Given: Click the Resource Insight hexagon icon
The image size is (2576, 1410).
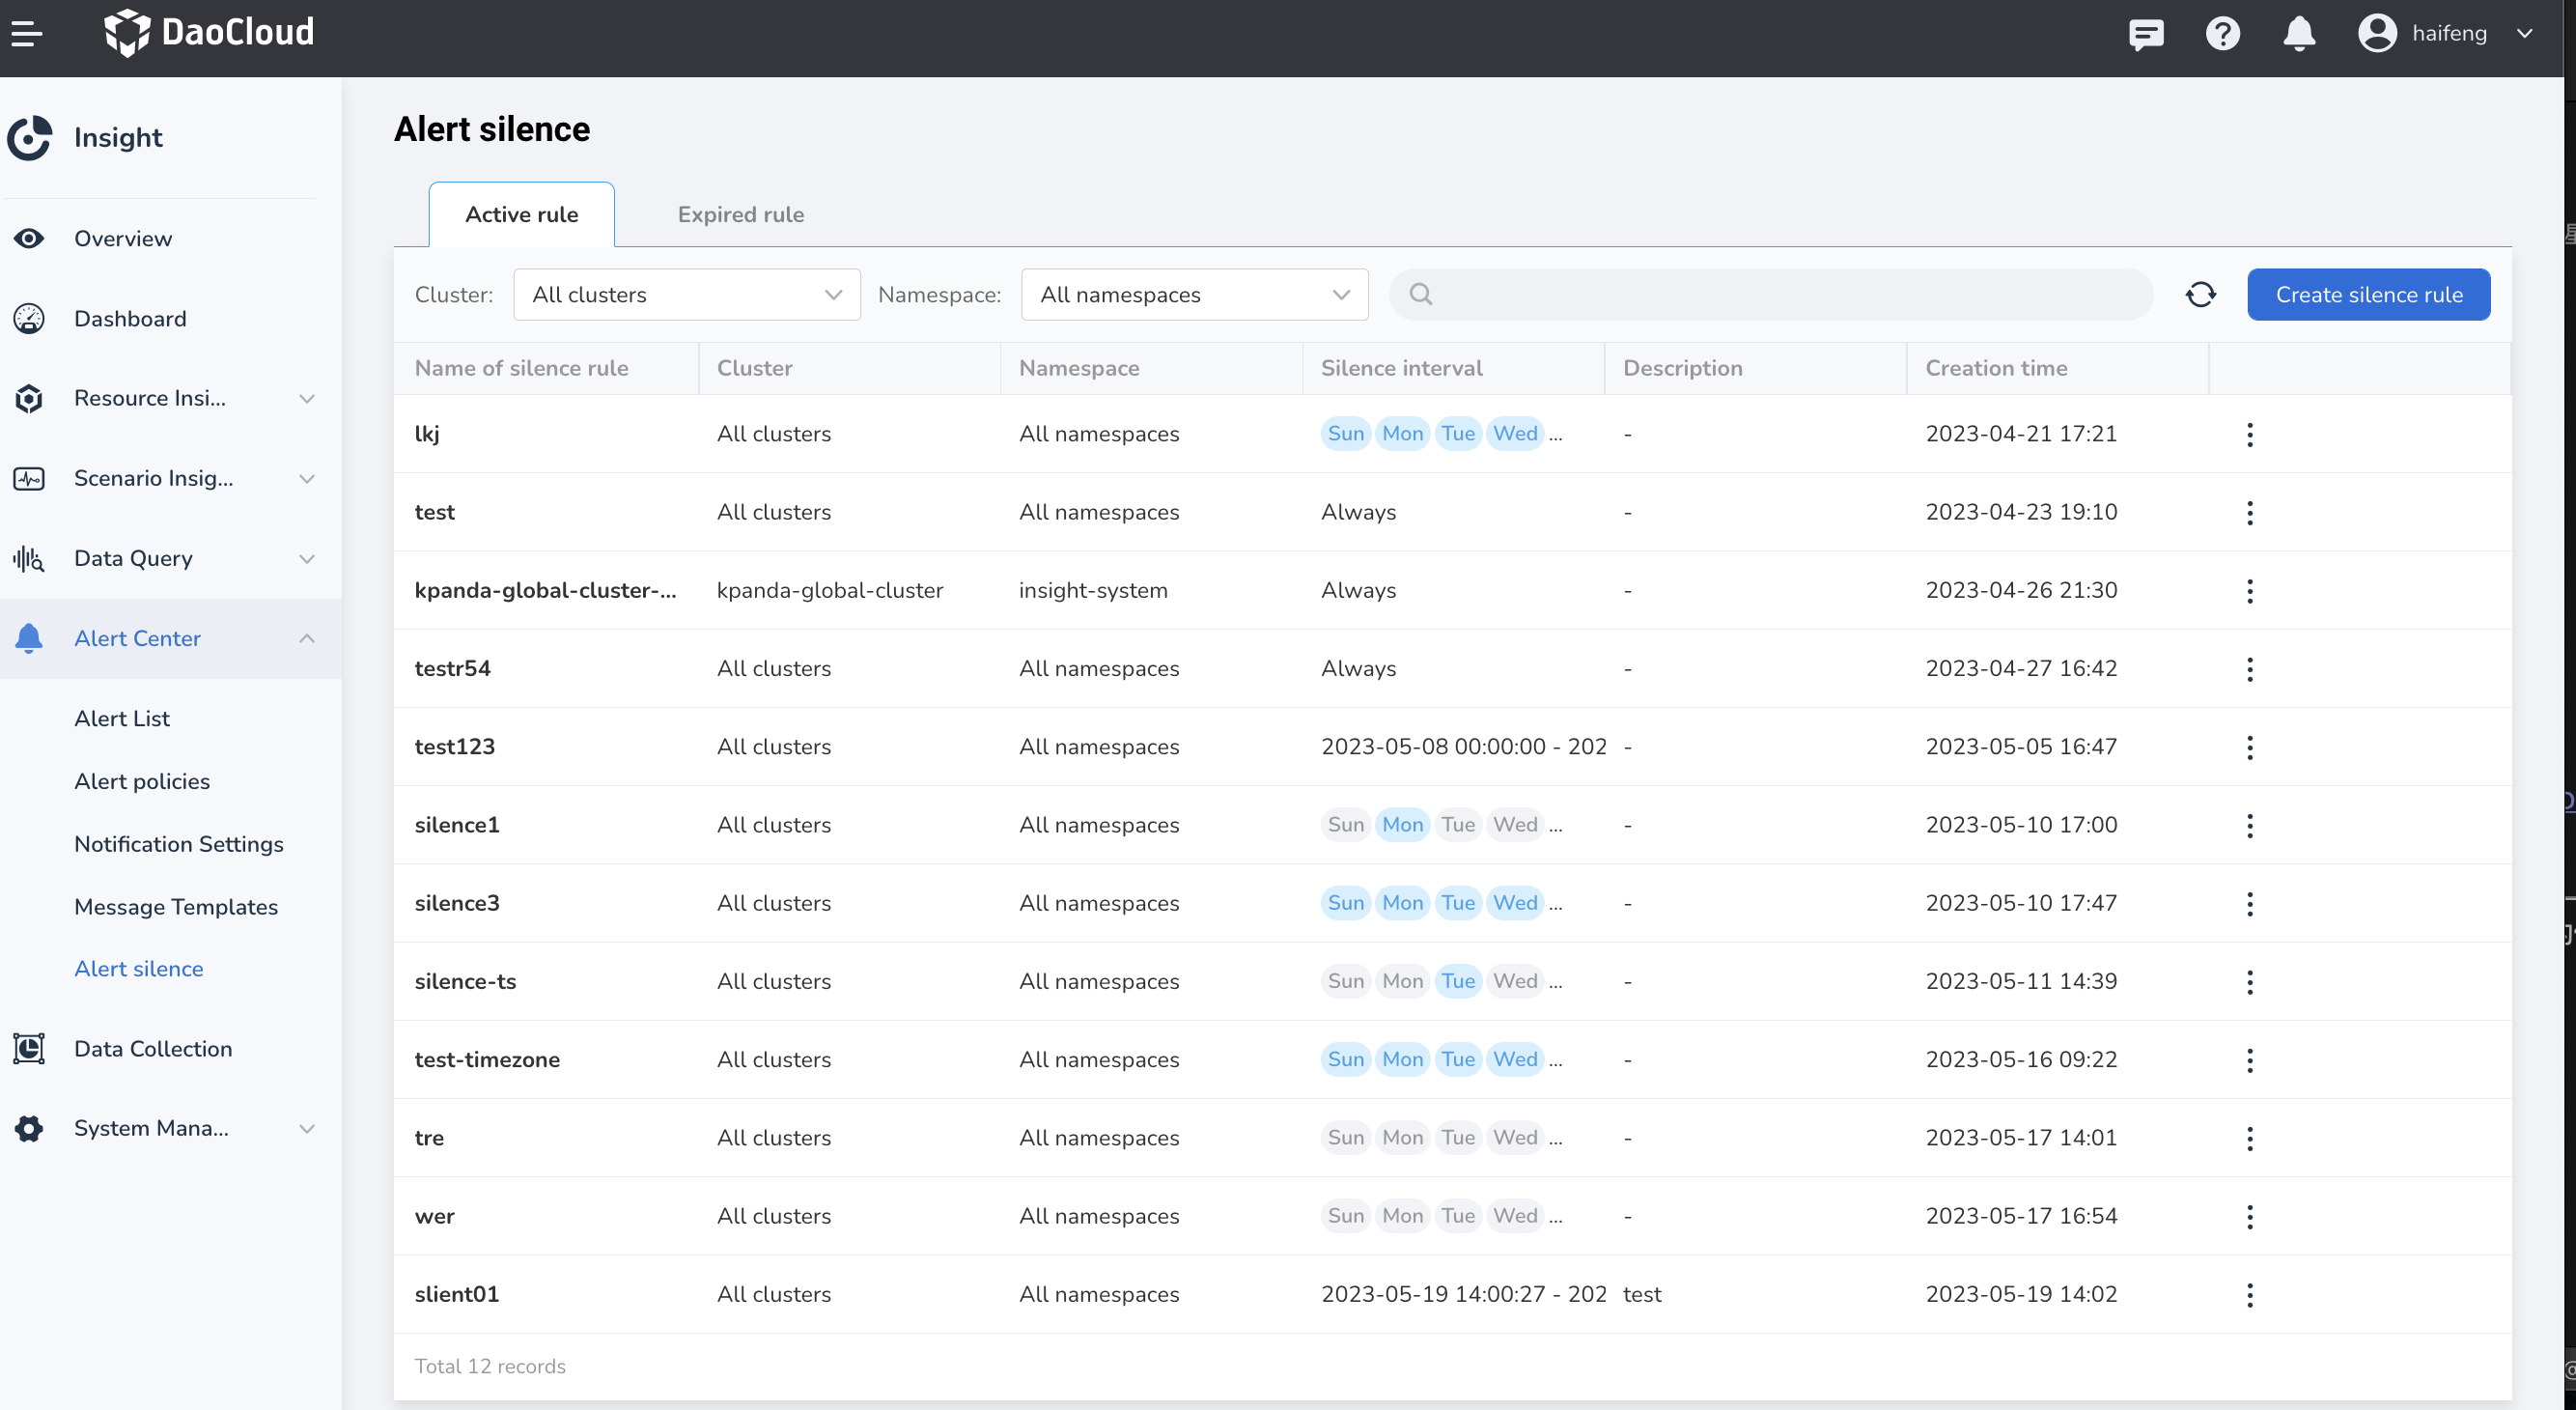Looking at the screenshot, I should point(29,398).
